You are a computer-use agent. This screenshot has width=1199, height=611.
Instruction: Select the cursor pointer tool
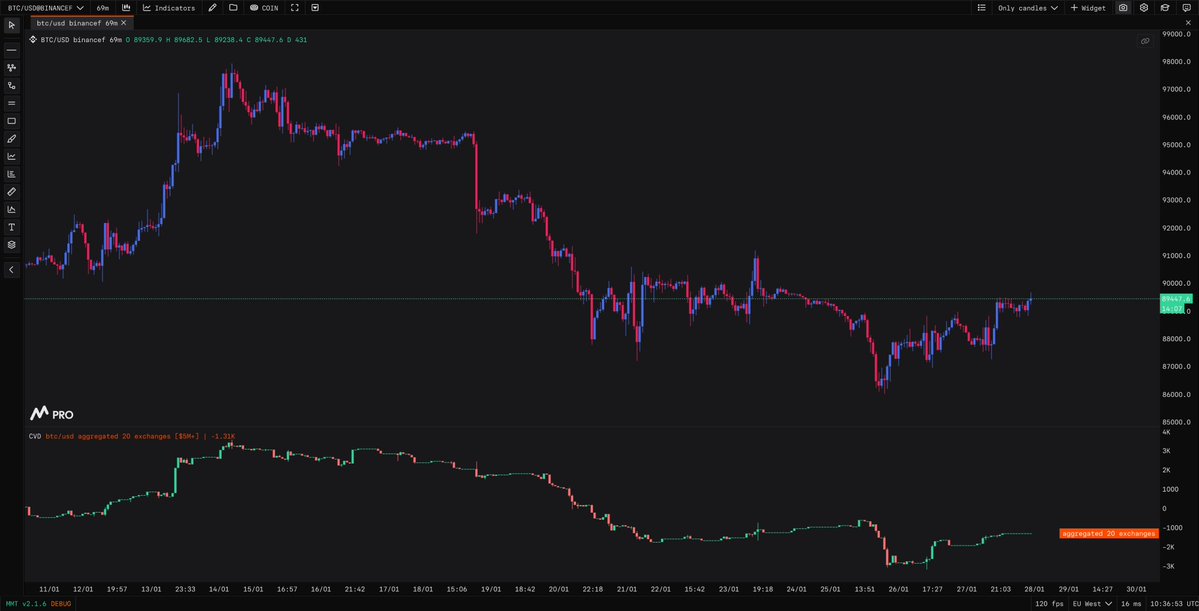pos(11,25)
